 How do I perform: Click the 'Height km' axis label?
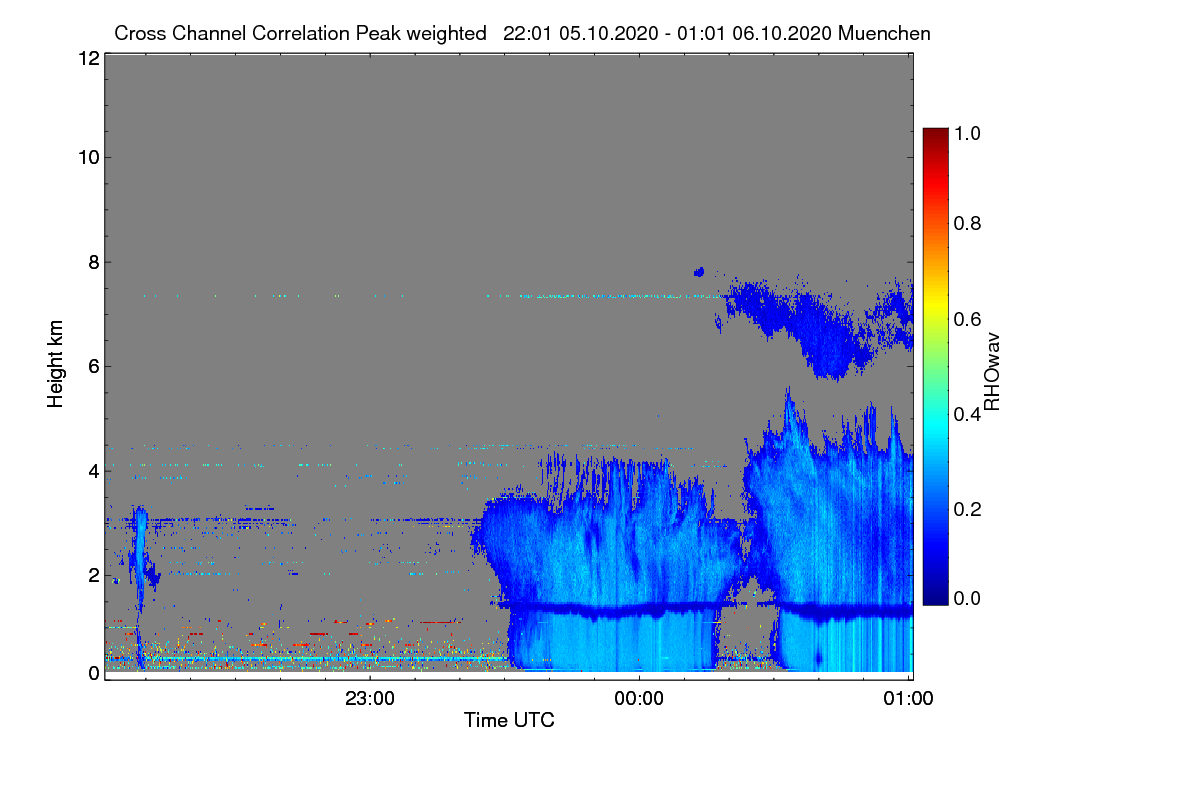click(x=56, y=362)
